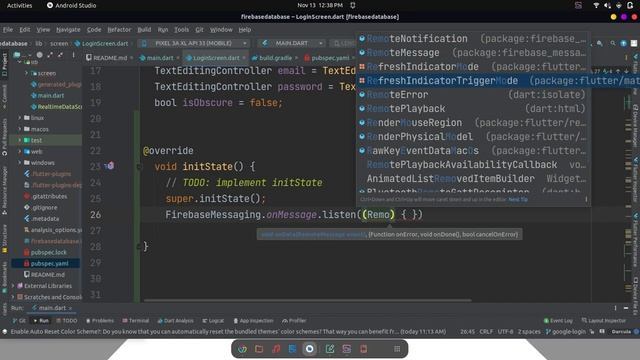Select pubspec.lock in project tree
This screenshot has width=640, height=360.
[x=48, y=252]
